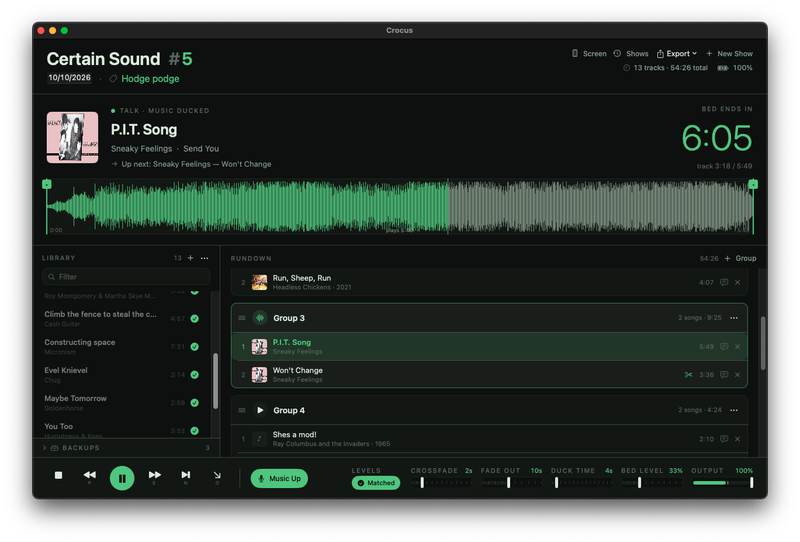Image resolution: width=800 pixels, height=542 pixels.
Task: Add a new Group to rundown
Action: [740, 258]
